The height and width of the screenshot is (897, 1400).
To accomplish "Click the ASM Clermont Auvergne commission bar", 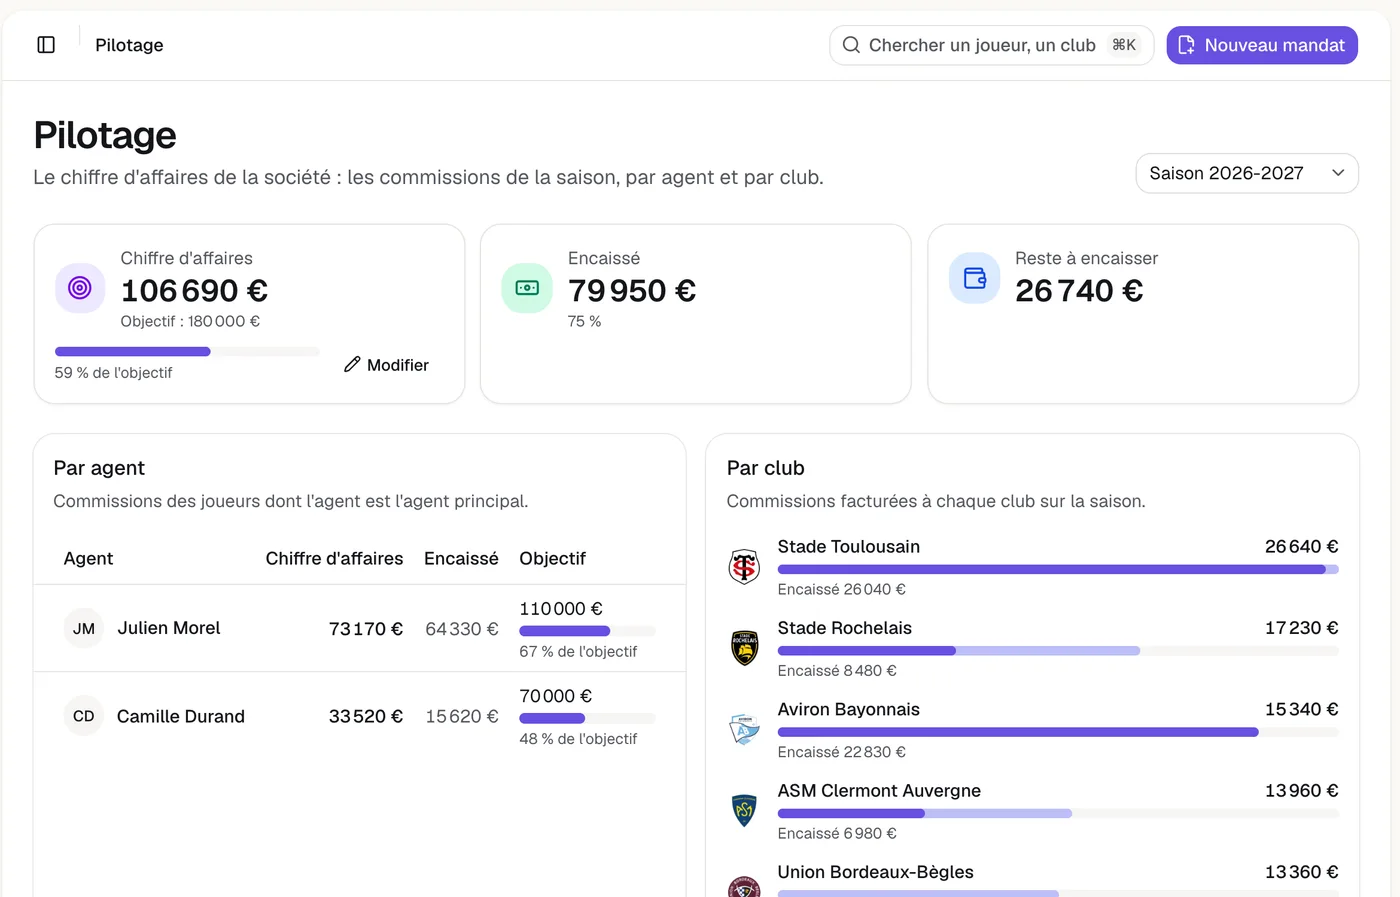I will [x=1058, y=814].
